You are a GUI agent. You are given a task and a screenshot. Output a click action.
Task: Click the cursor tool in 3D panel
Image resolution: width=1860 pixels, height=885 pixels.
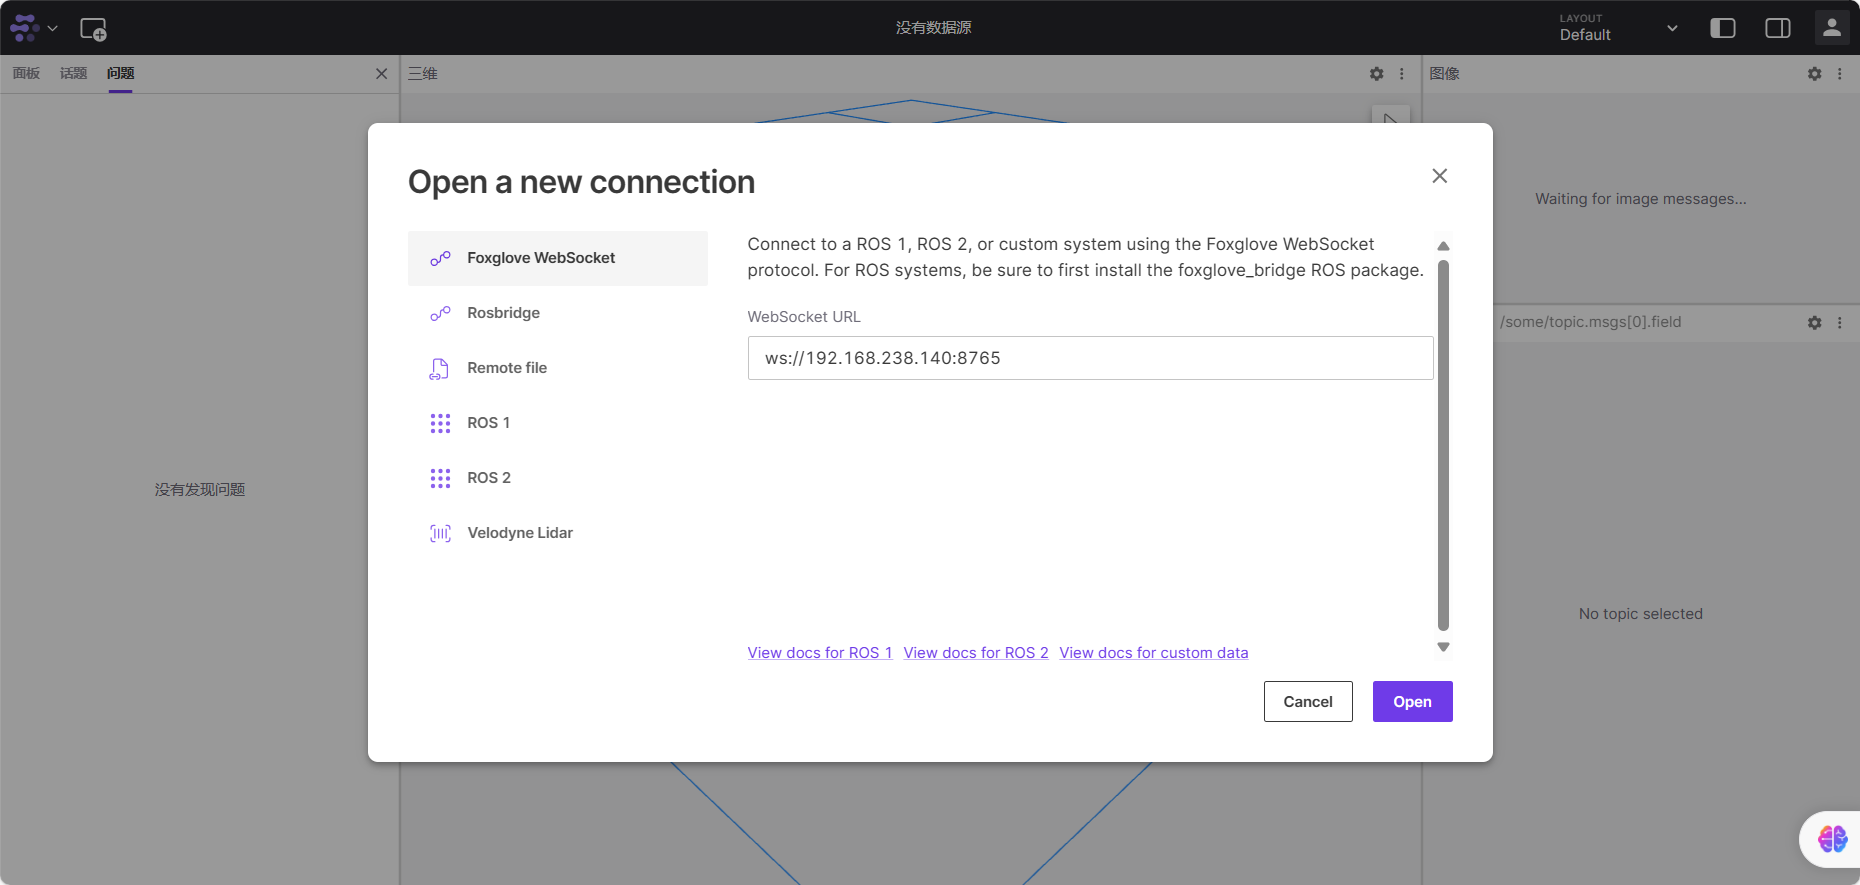tap(1390, 115)
